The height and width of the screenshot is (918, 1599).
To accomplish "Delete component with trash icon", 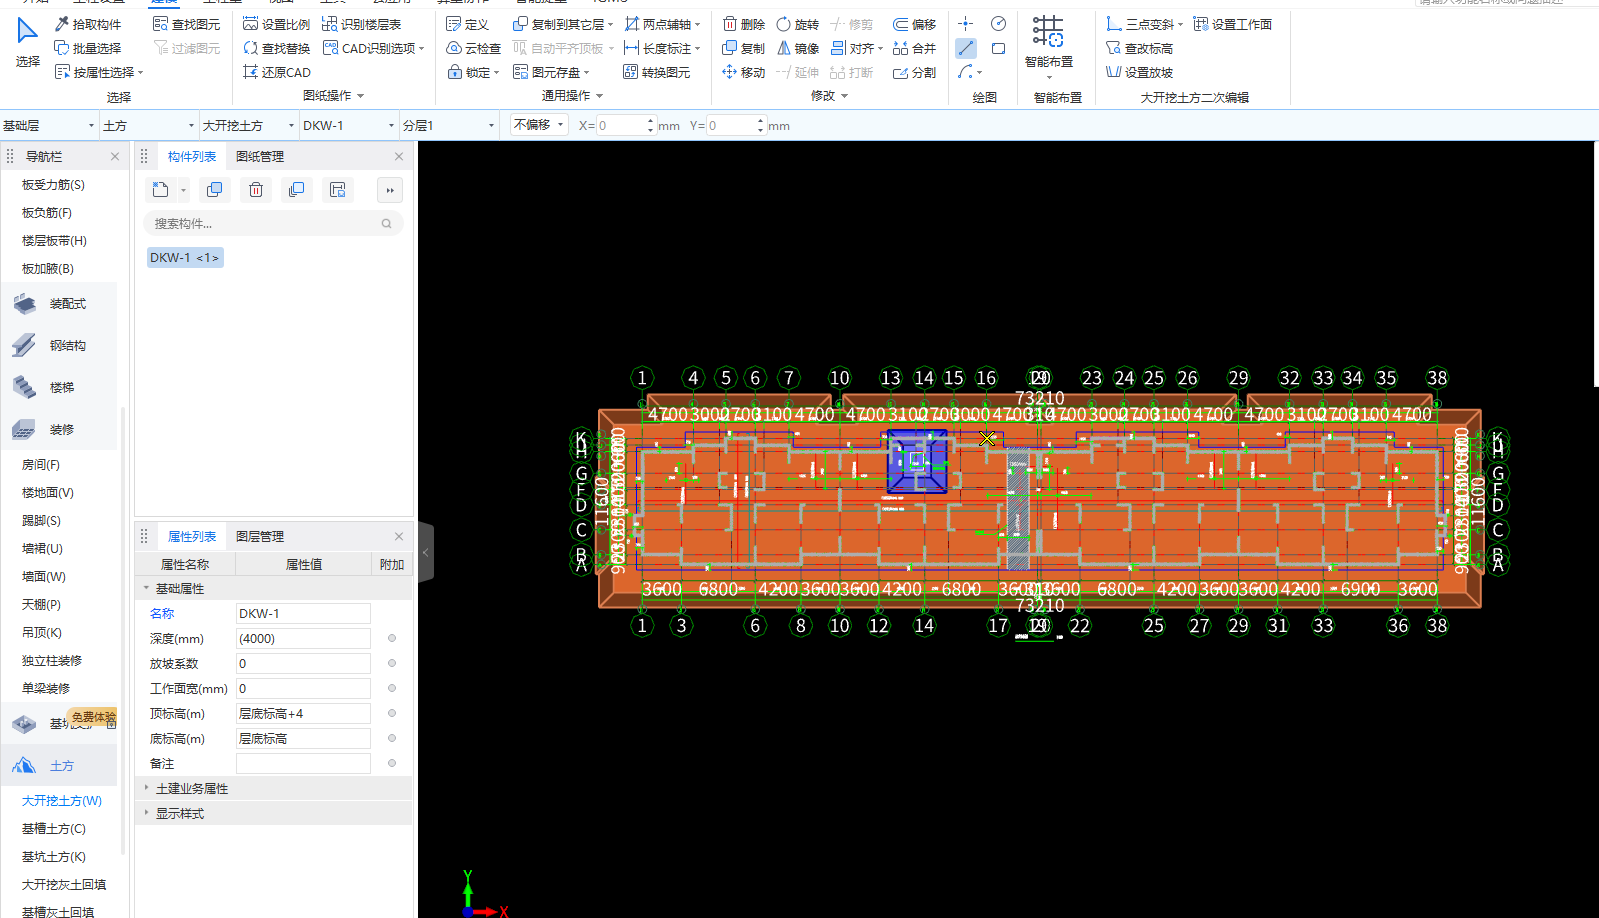I will 256,190.
